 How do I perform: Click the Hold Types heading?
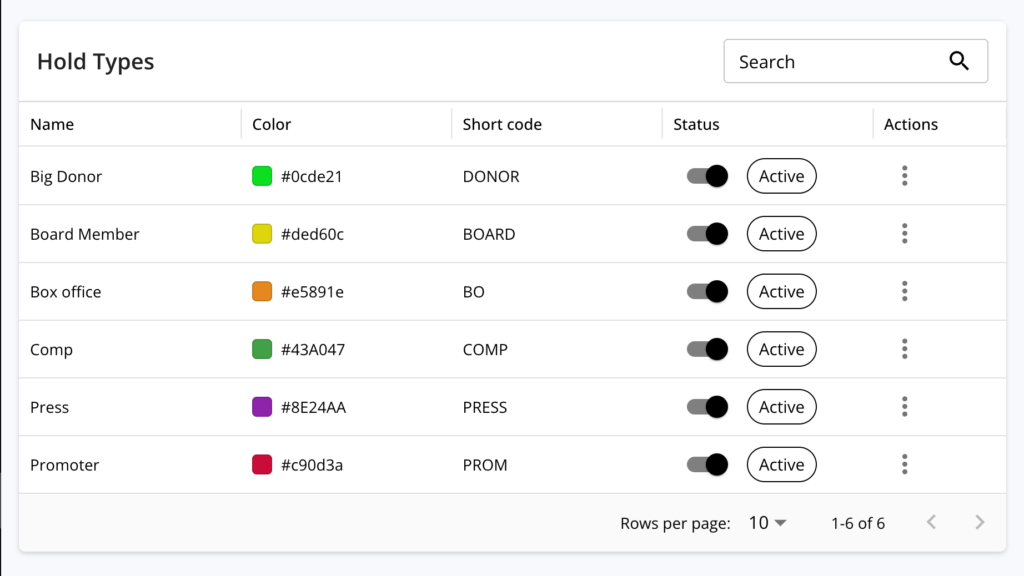[x=95, y=61]
